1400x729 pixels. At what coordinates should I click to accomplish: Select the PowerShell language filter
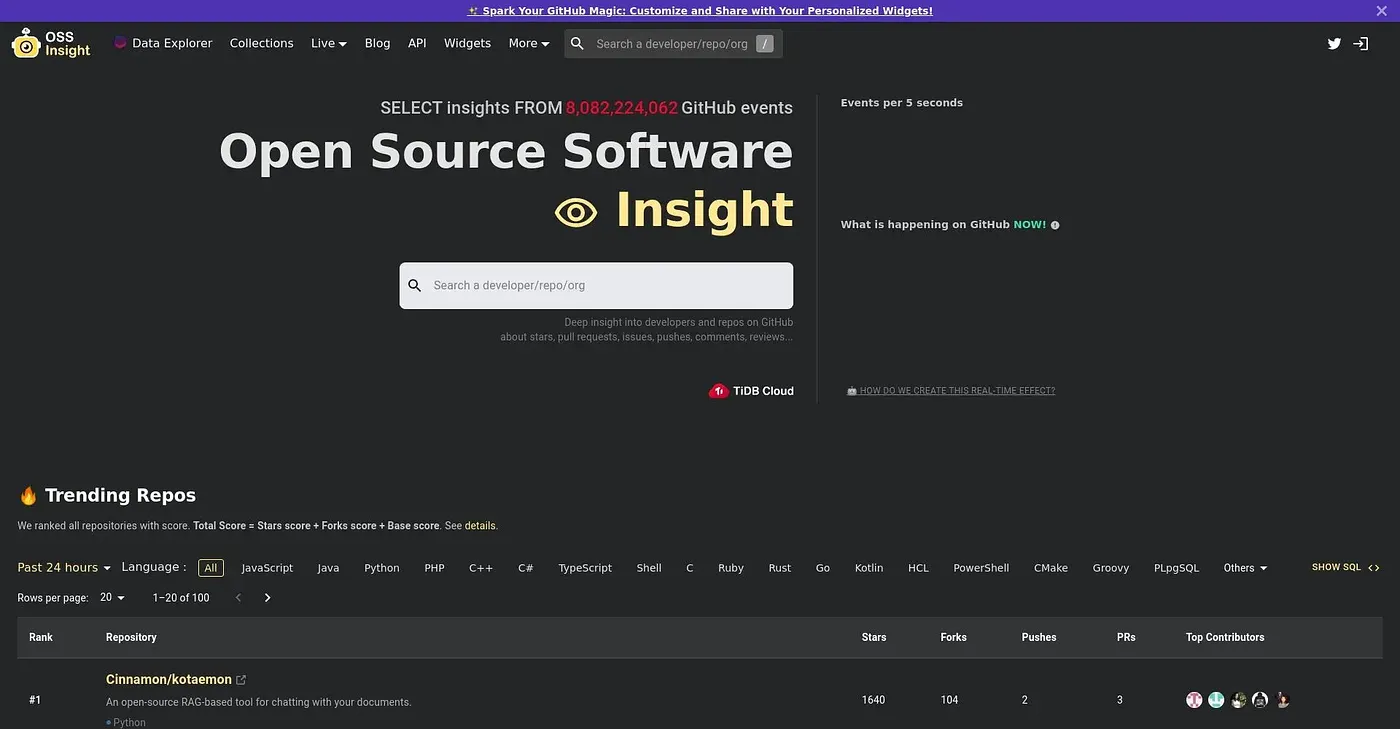tap(981, 568)
